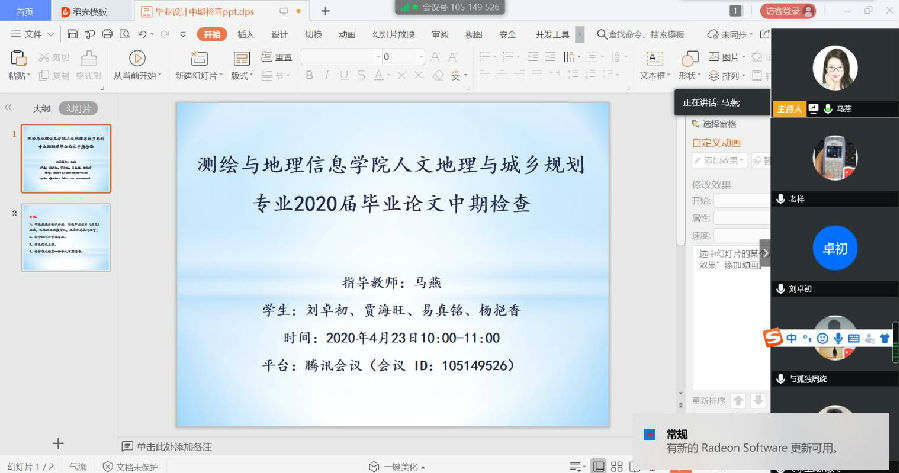Click the Text Box (文本框) icon
This screenshot has height=473, width=899.
654,58
